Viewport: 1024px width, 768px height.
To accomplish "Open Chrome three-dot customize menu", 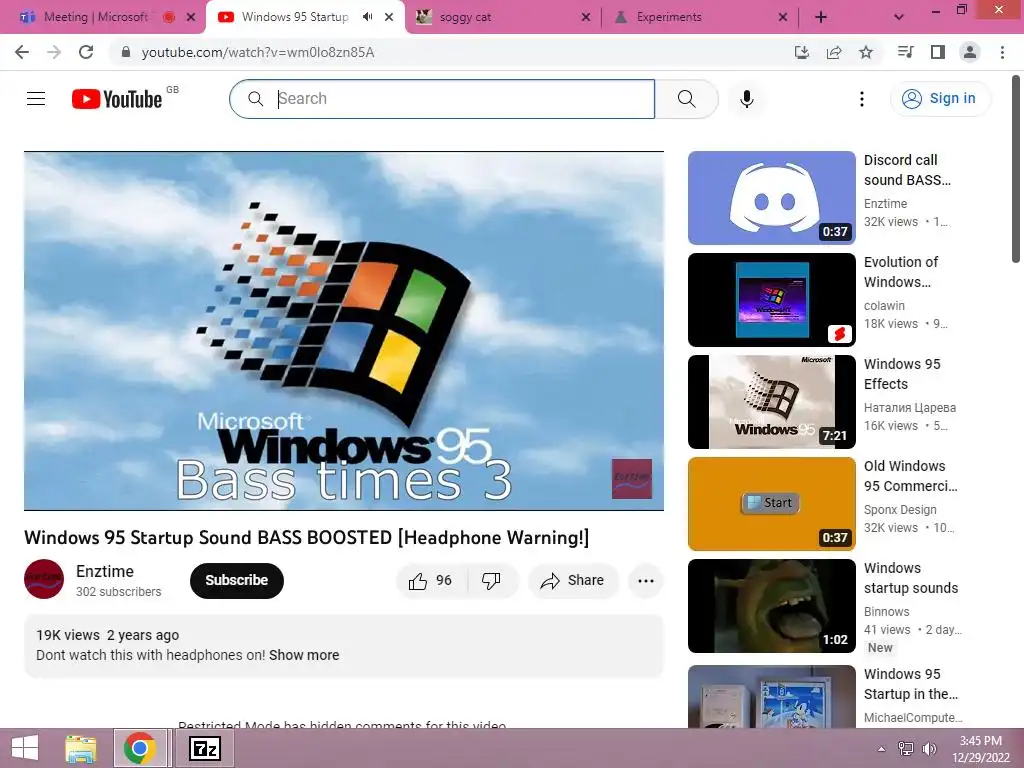I will pos(1002,52).
